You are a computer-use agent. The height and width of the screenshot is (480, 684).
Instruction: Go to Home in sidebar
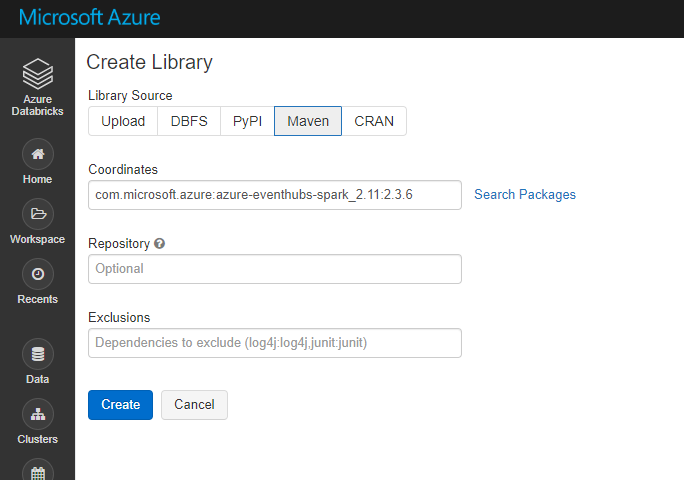[38, 162]
